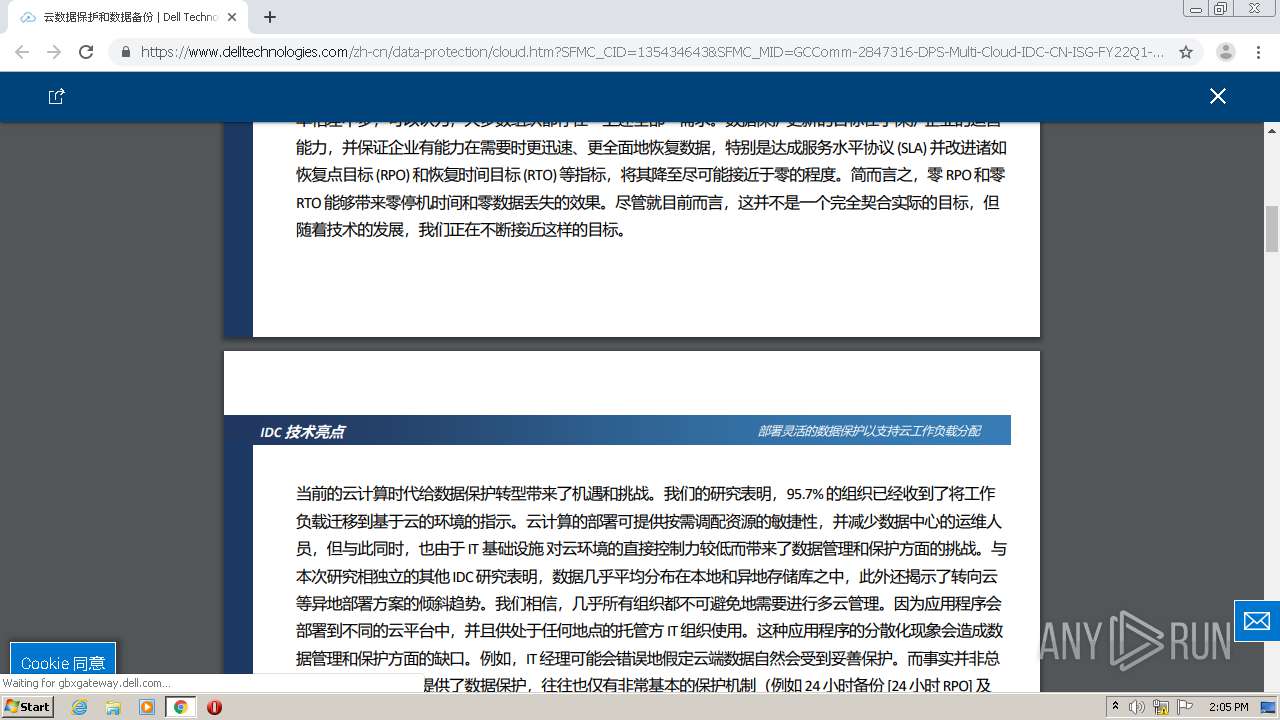Close the Dell Technologies tab
Screen dimensions: 1280x720
pos(233,17)
